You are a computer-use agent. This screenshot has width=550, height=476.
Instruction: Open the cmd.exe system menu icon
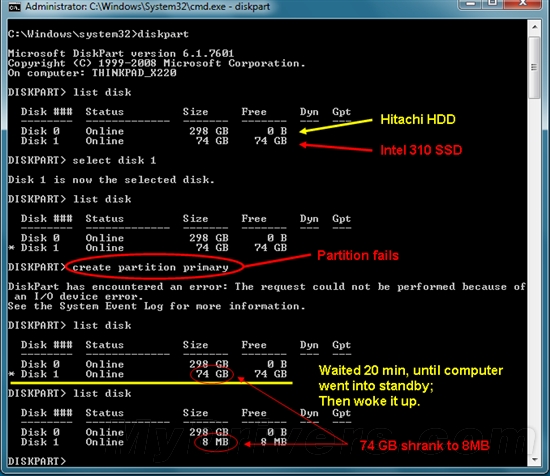coord(15,7)
